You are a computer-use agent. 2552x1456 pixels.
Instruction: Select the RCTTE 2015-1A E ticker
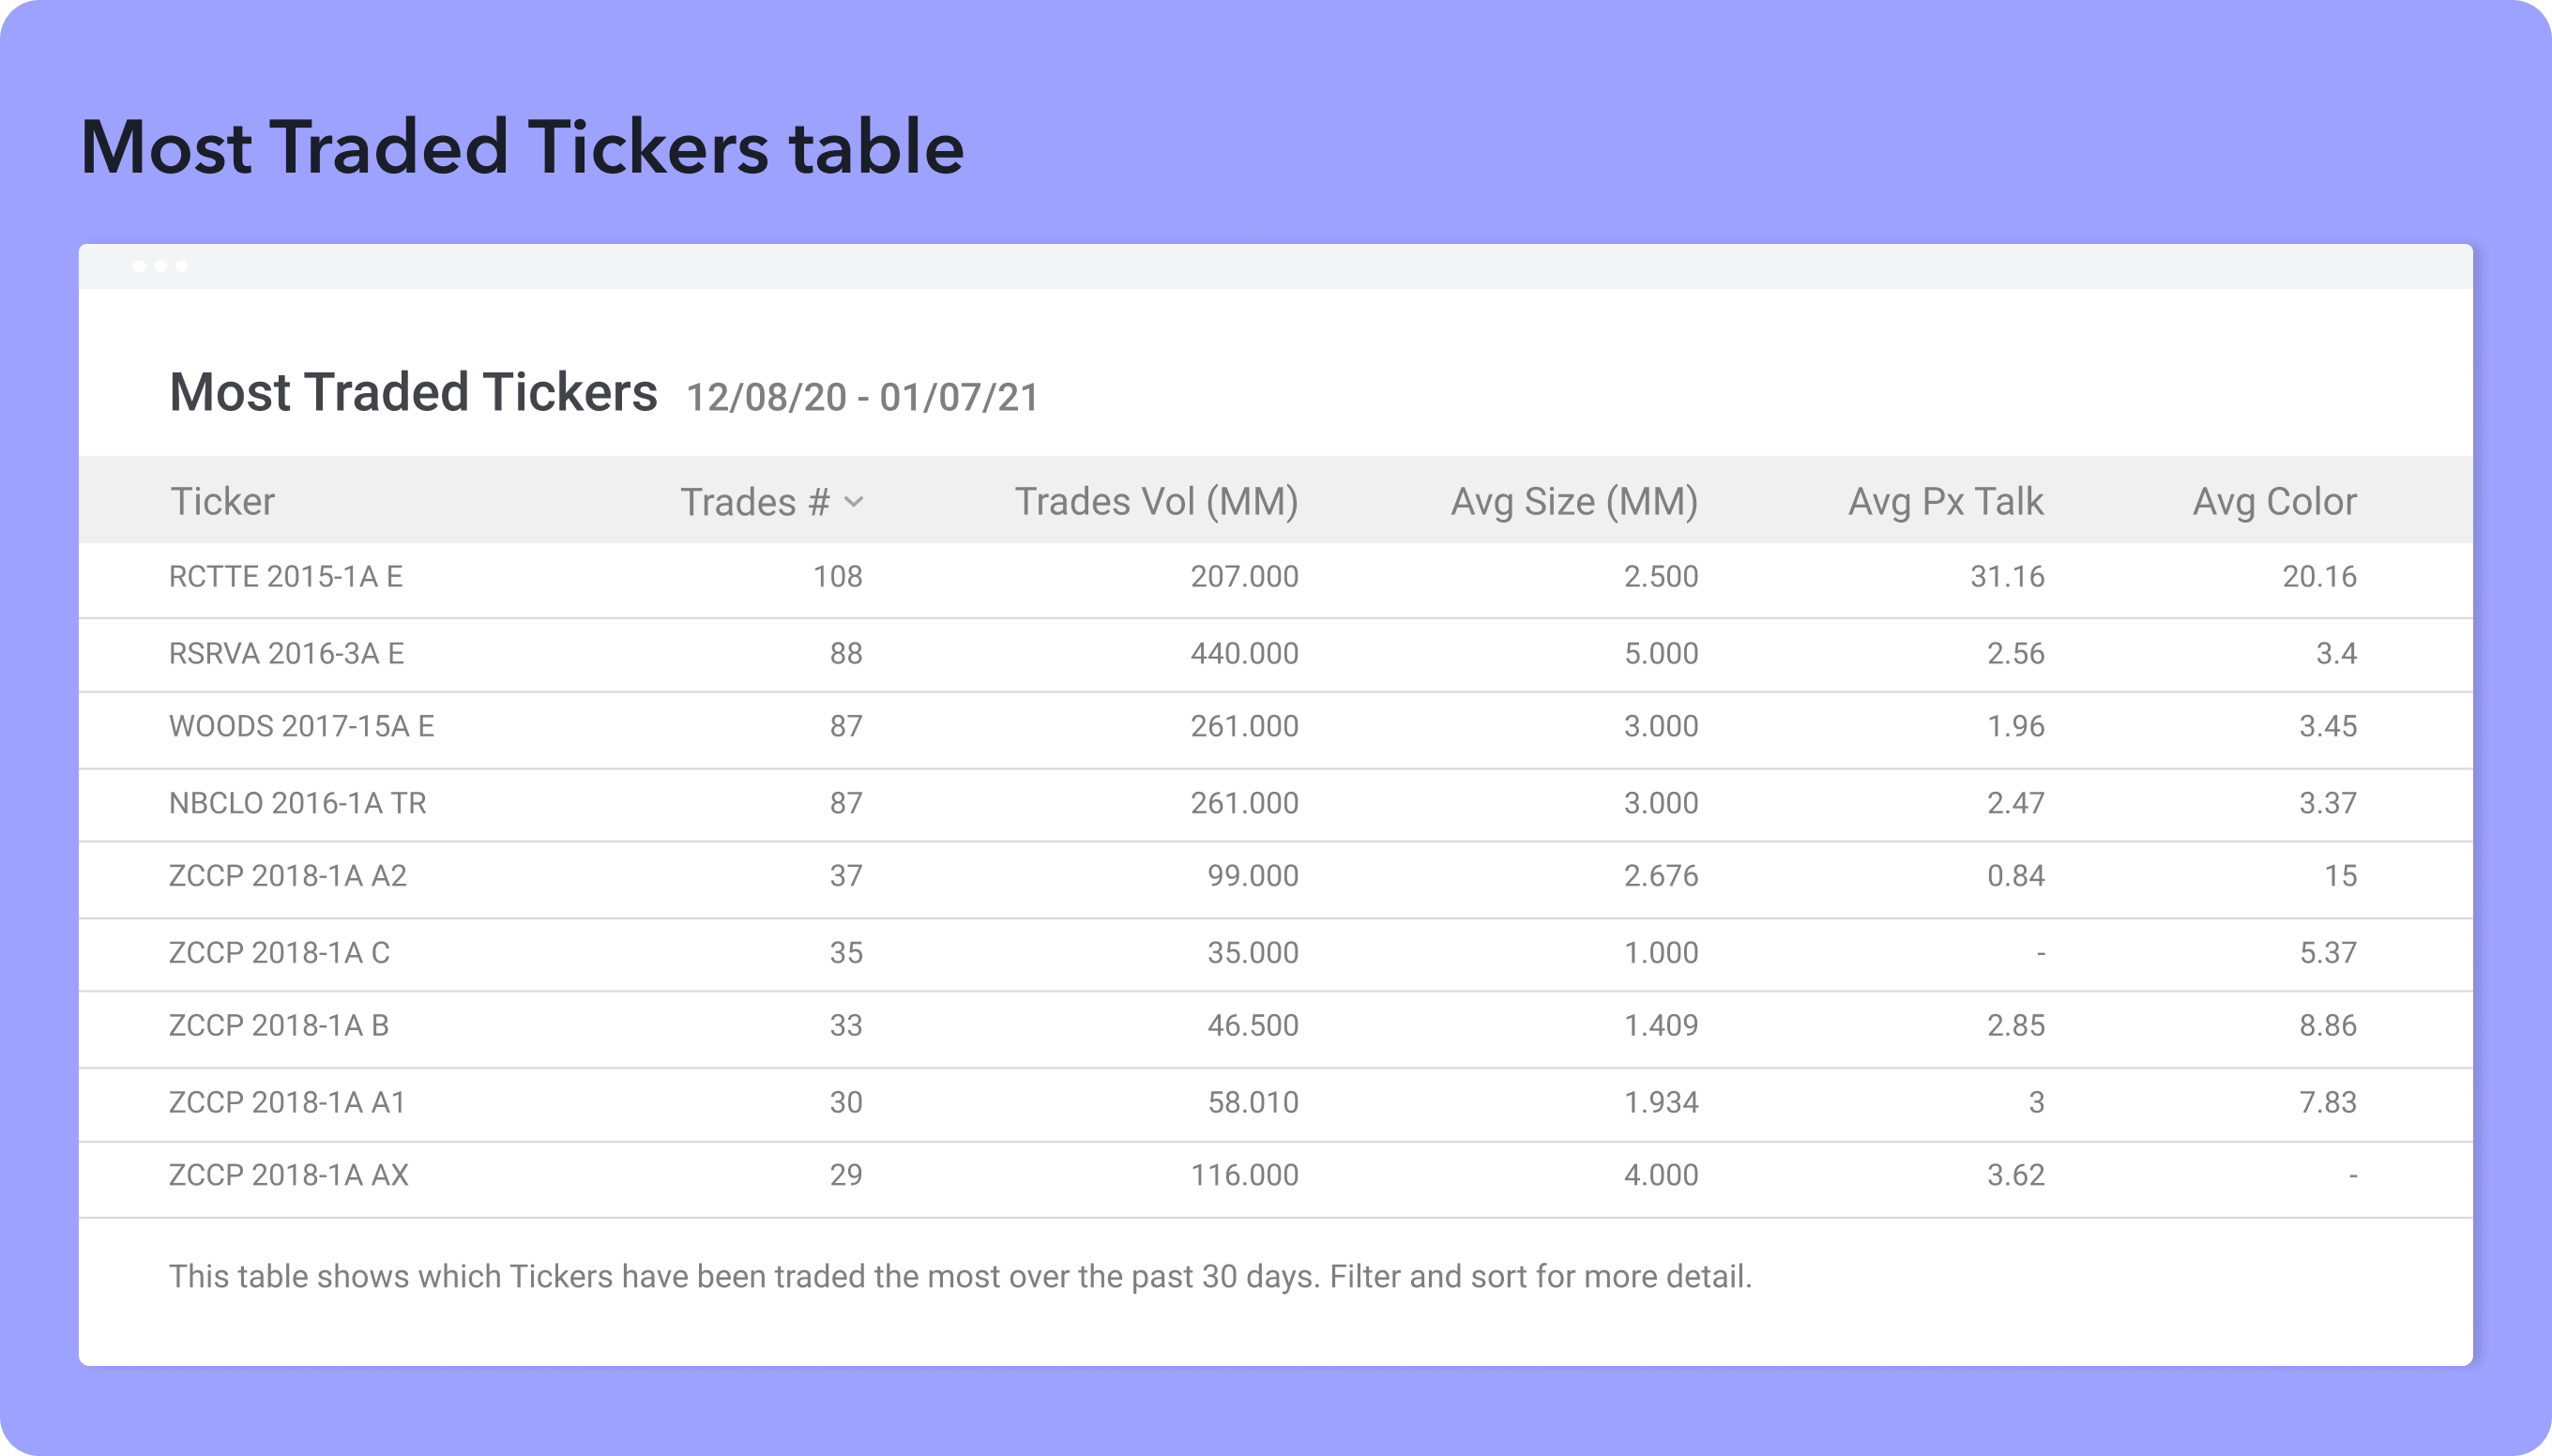click(286, 577)
